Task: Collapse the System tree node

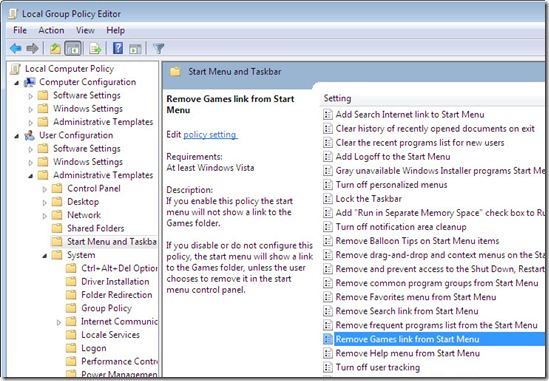Action: coord(45,256)
